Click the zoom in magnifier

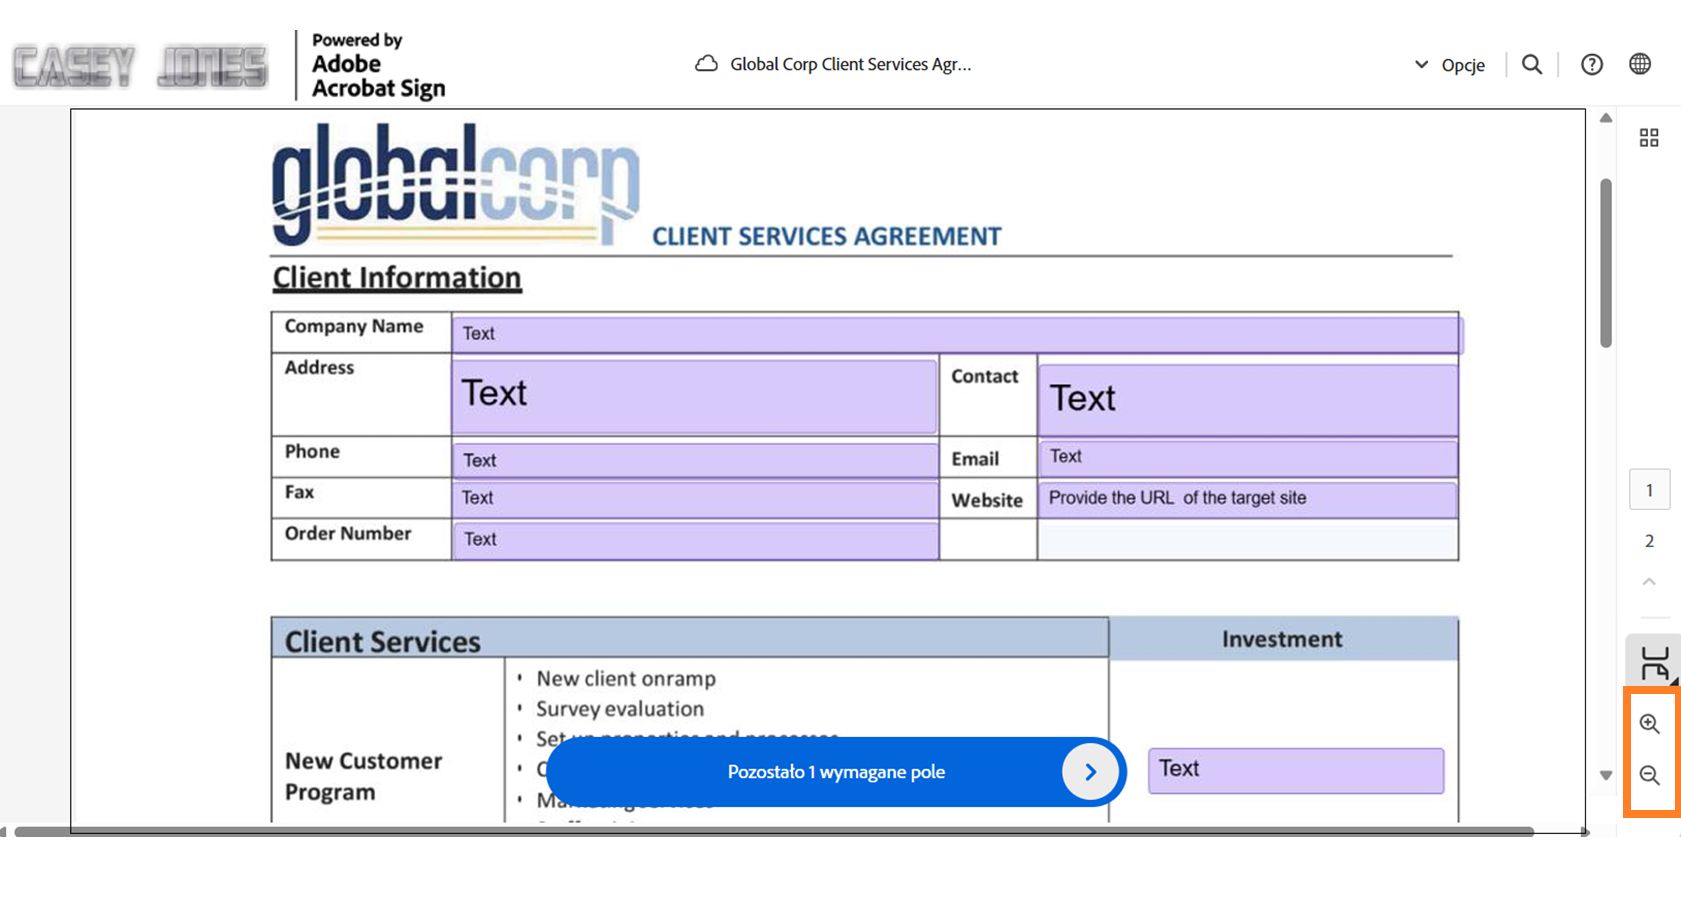point(1650,724)
